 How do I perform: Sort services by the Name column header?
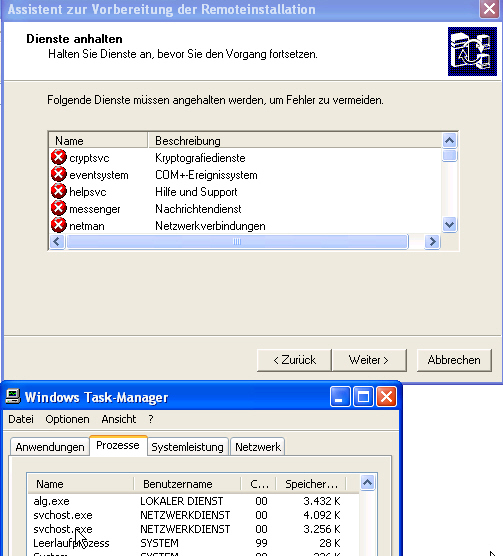98,141
